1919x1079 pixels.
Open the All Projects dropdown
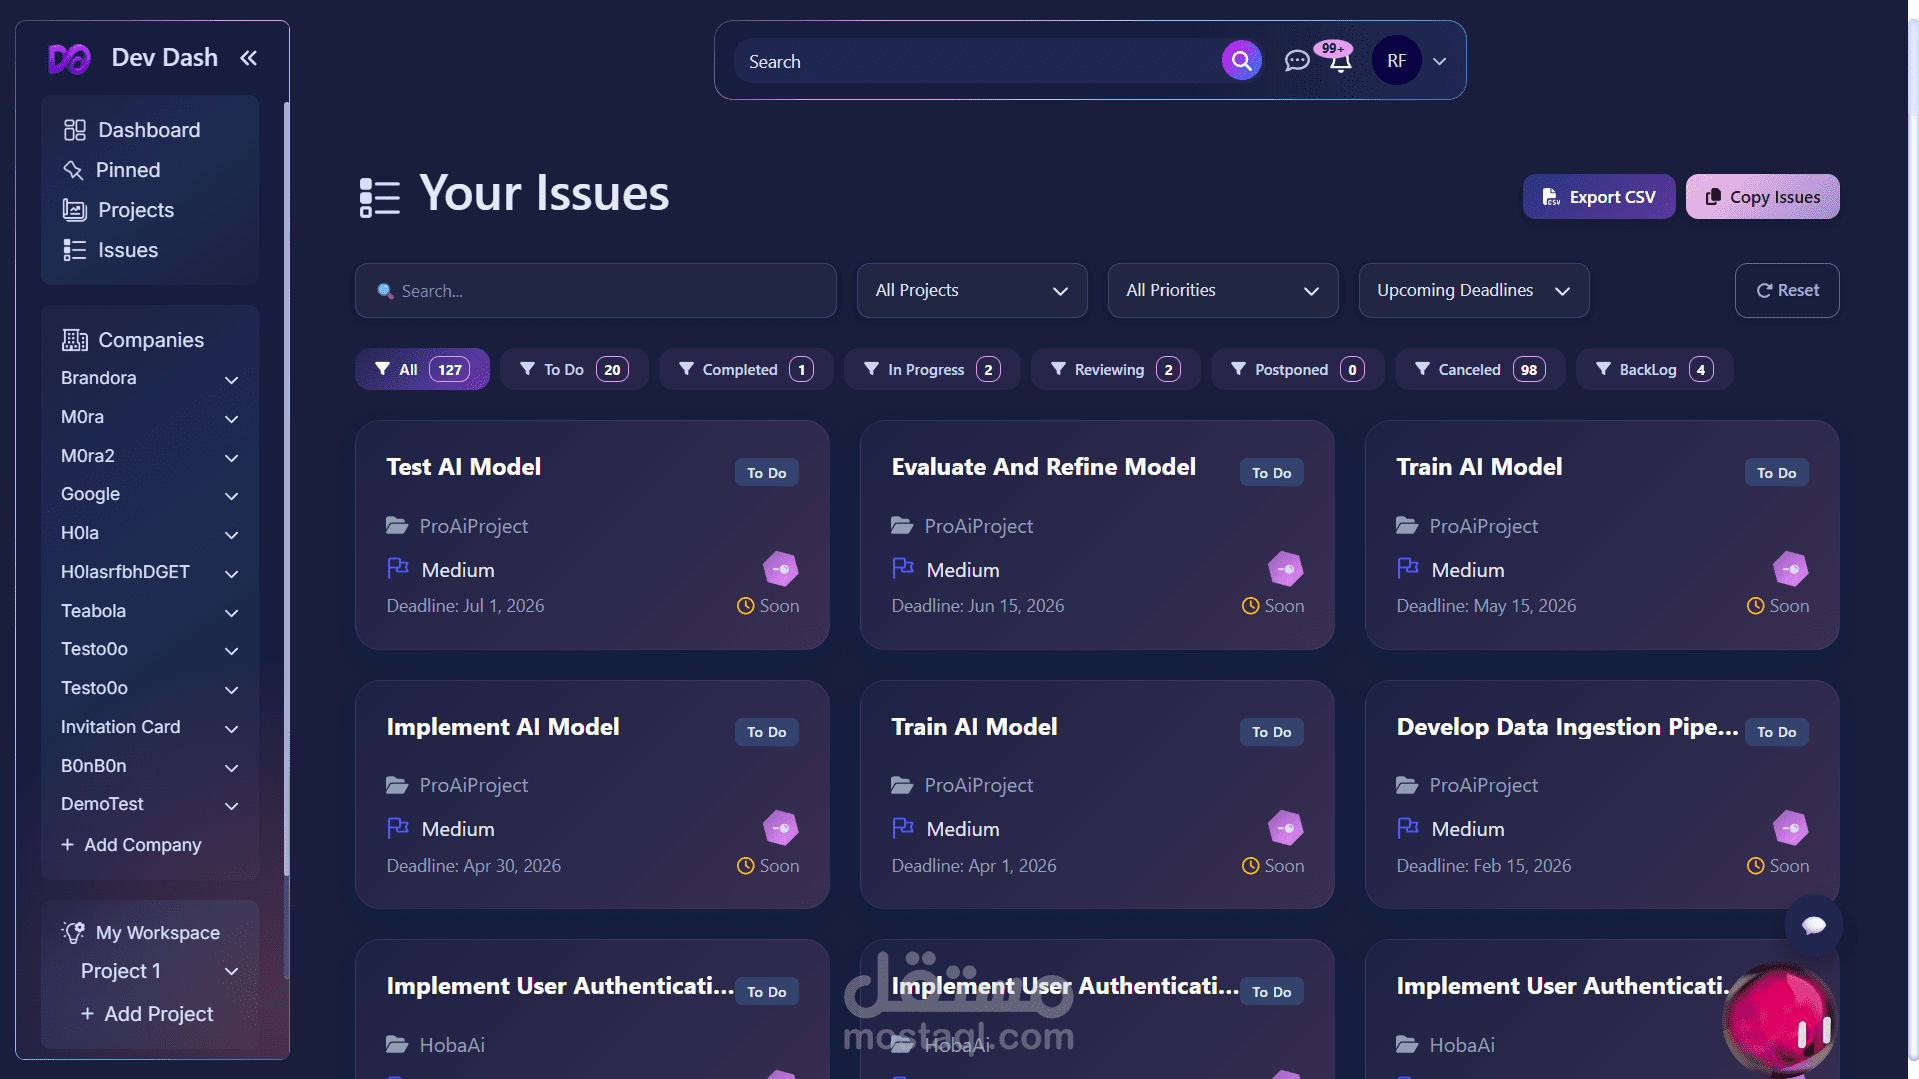coord(971,290)
